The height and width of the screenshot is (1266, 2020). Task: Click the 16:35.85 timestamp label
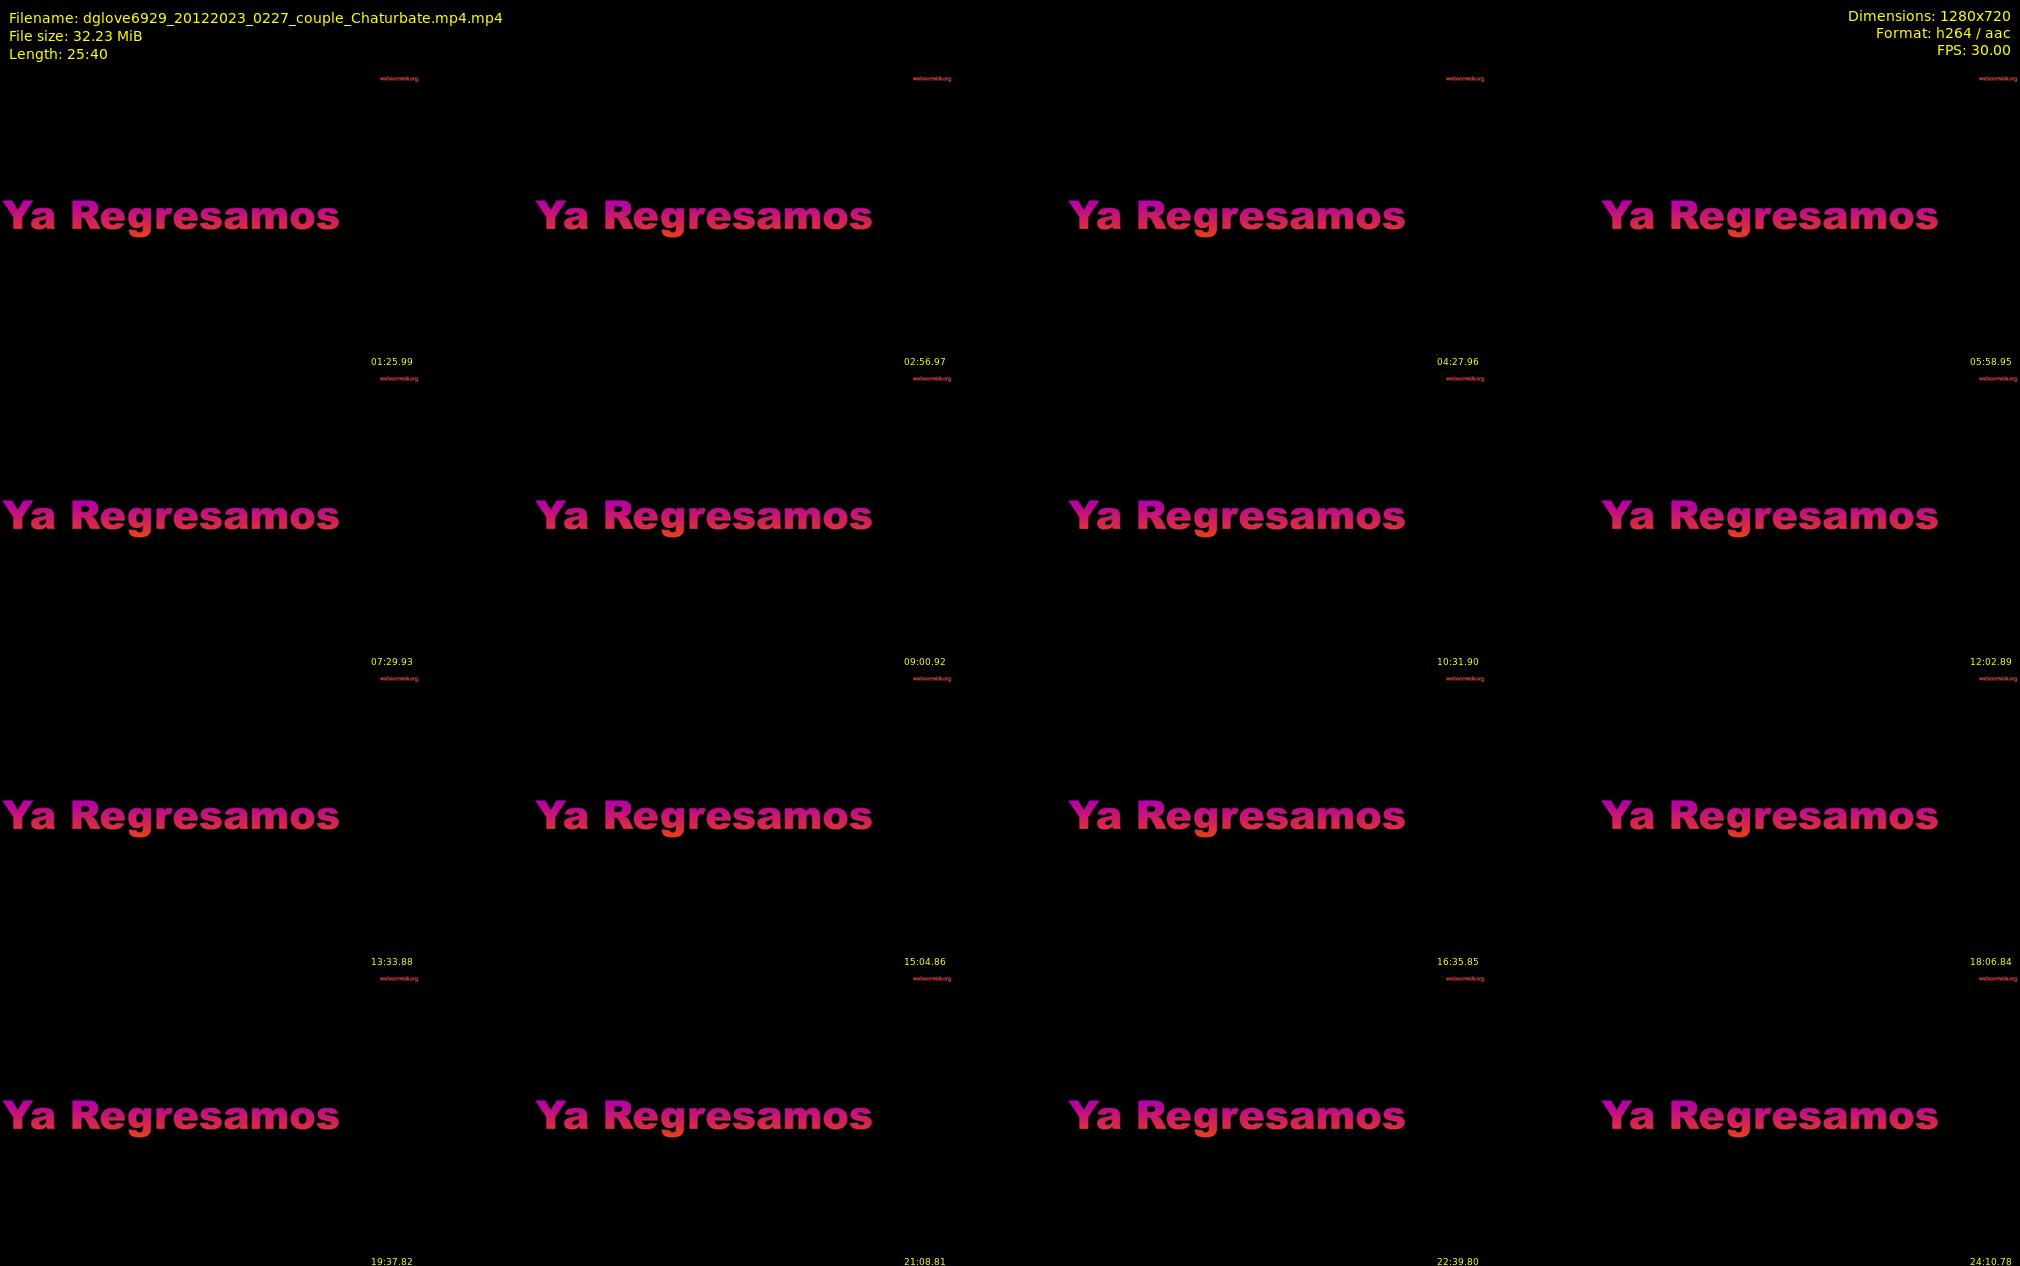1457,962
